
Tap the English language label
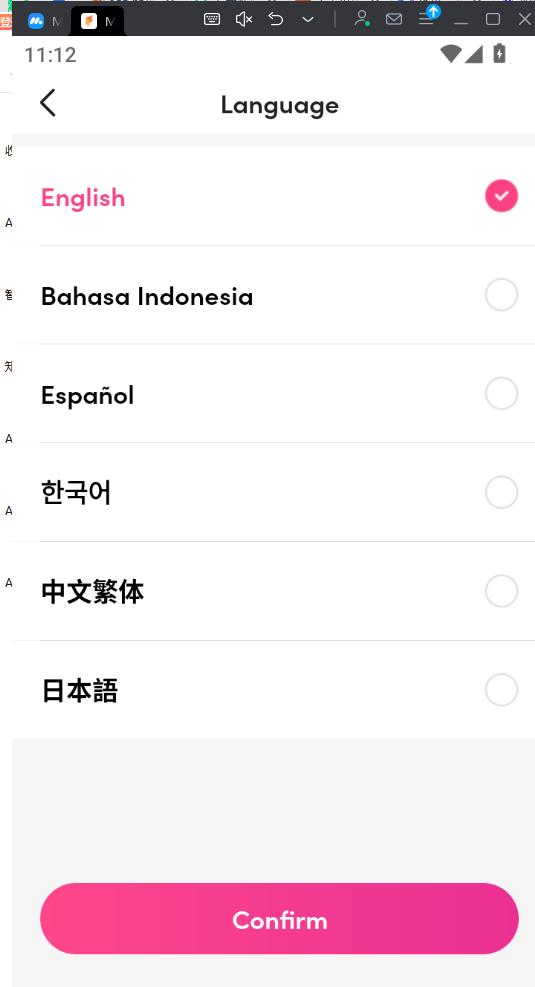point(83,199)
